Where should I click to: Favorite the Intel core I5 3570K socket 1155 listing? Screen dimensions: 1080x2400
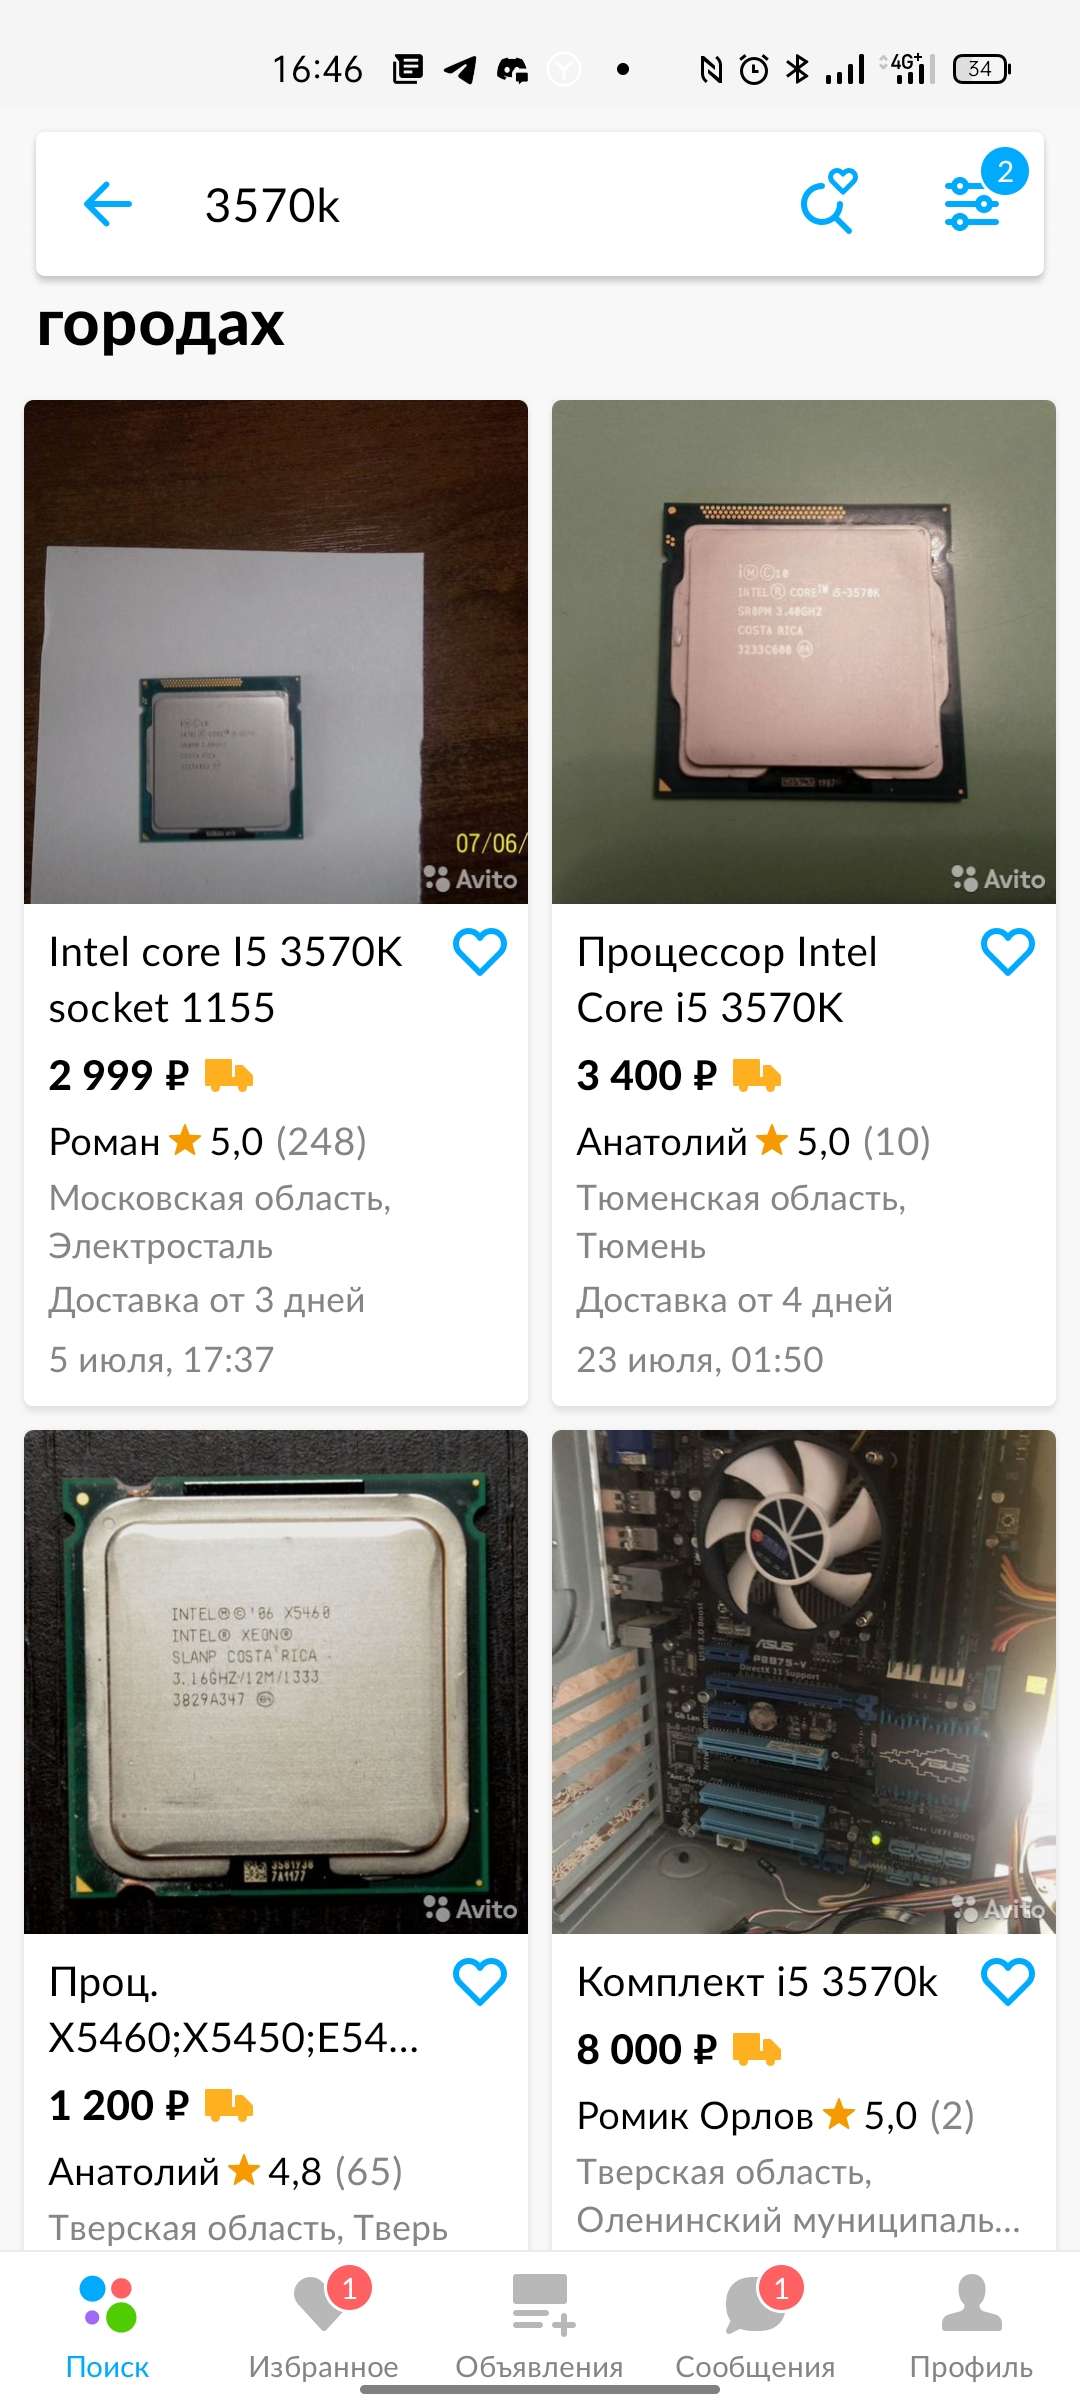480,951
